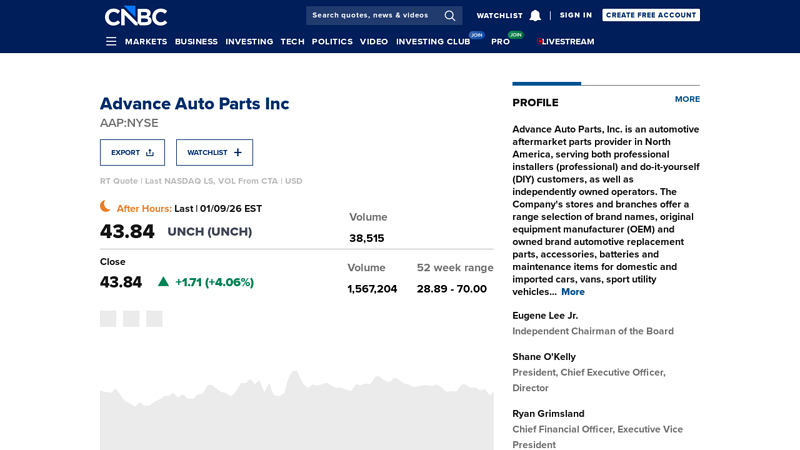
Task: Click MORE link in Profile header
Action: pos(687,99)
